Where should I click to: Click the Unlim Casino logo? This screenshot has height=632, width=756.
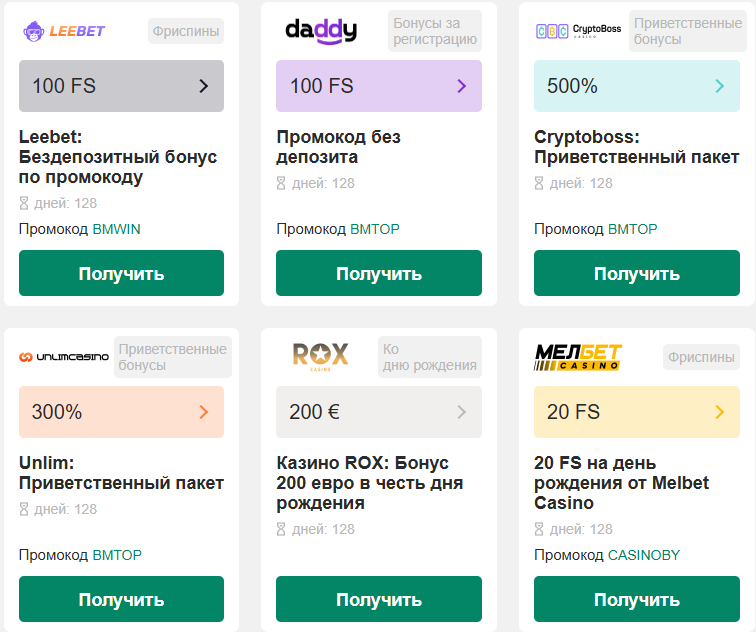pos(64,357)
